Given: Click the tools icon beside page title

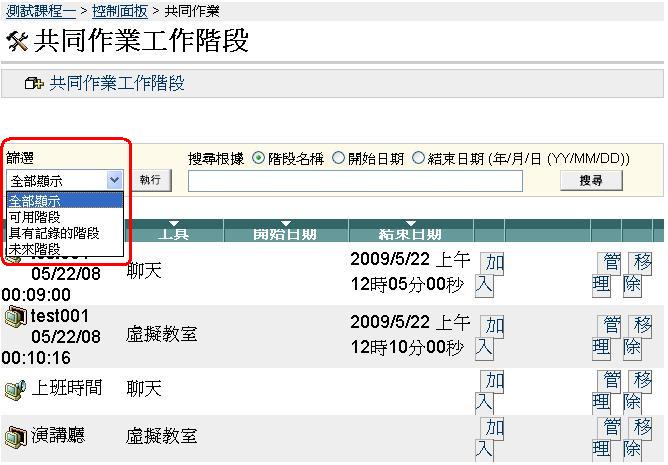Looking at the screenshot, I should coord(17,42).
